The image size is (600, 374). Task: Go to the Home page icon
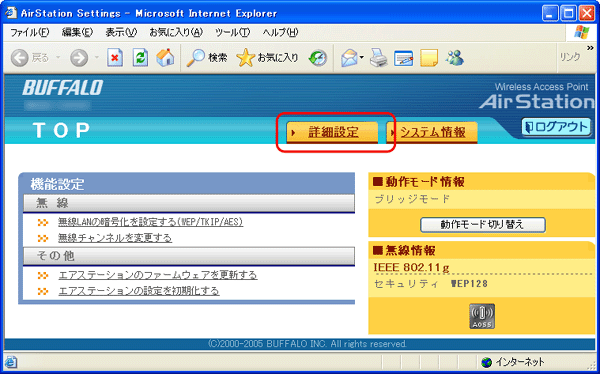[165, 57]
